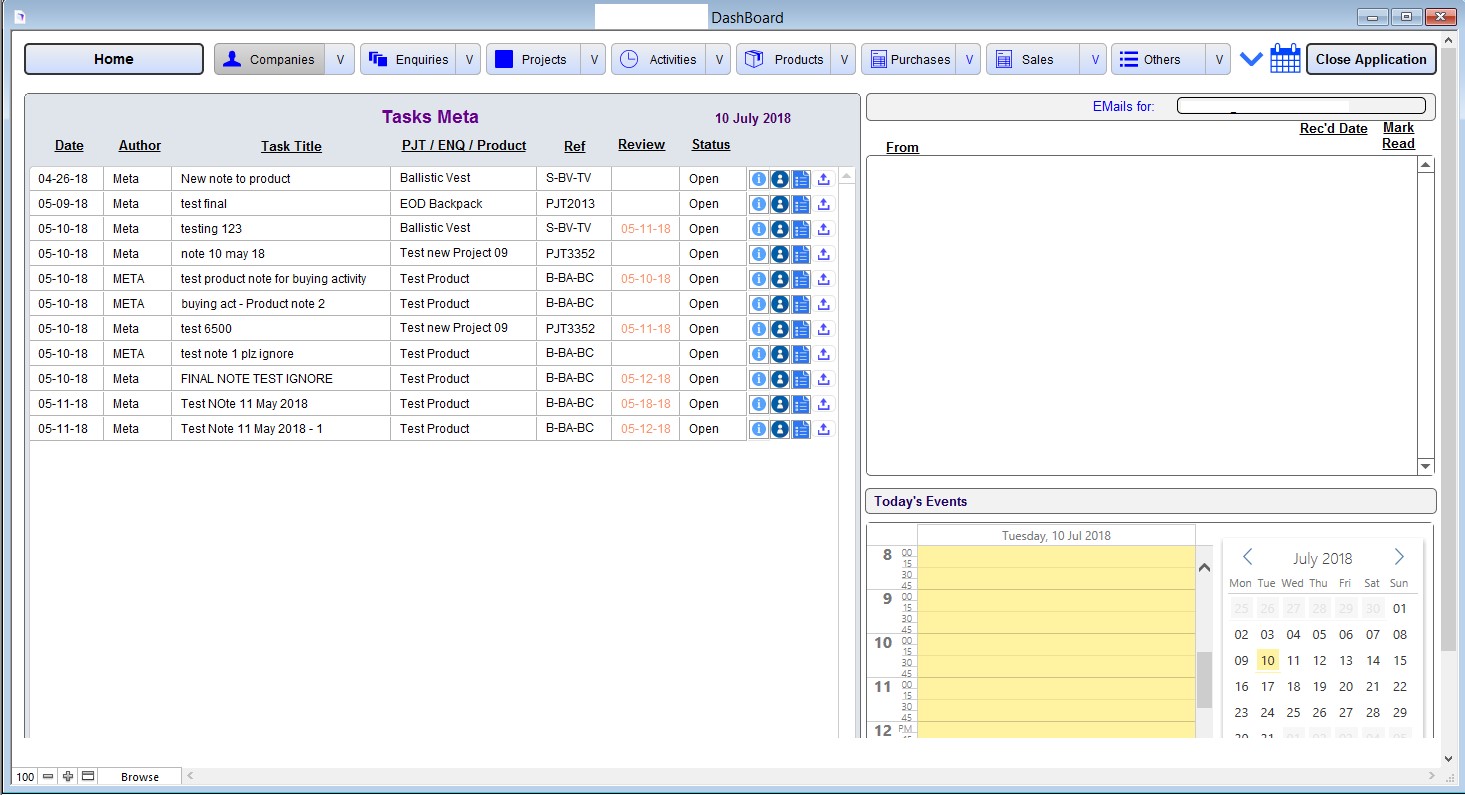Click document list icon on 'testing 123' row
1465x795 pixels.
coord(801,229)
